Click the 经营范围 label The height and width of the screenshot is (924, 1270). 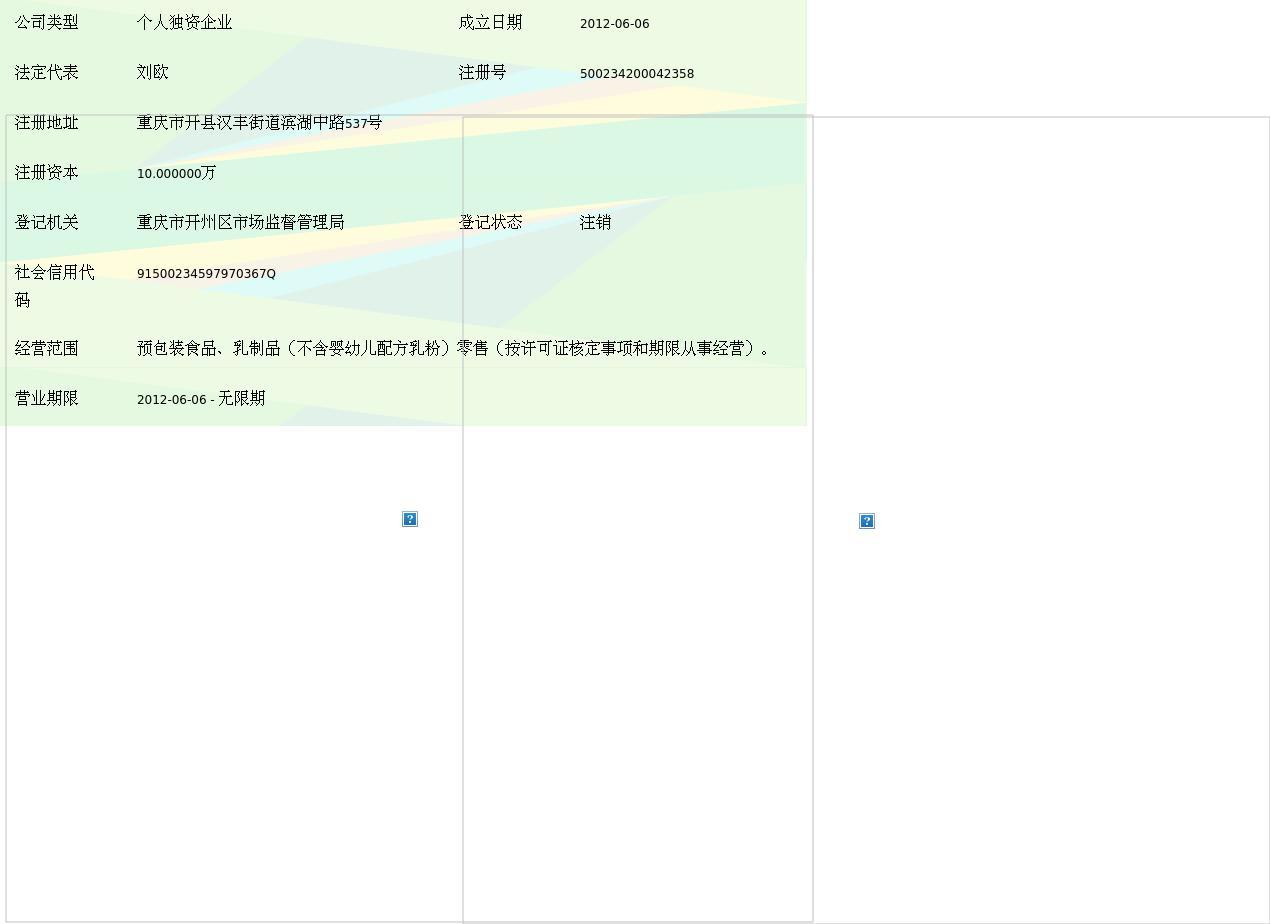pos(47,348)
